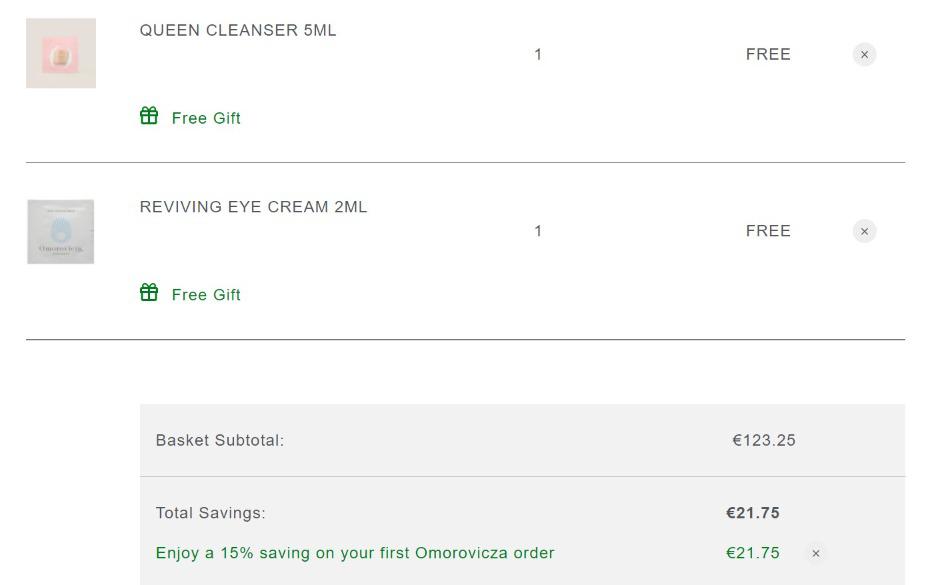Remove Queen Cleanser 5ML from basket
Viewport: 928px width, 585px height.
pyautogui.click(x=864, y=54)
